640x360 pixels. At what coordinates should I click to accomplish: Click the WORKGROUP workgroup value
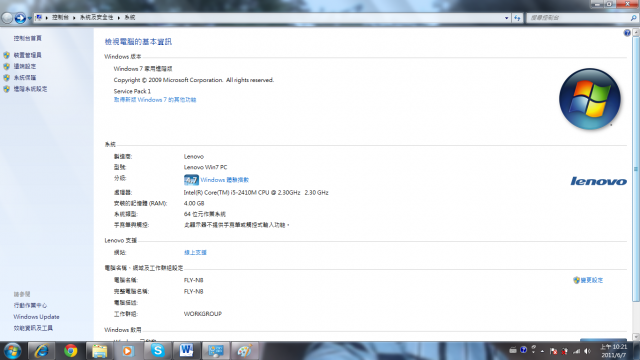(x=203, y=314)
